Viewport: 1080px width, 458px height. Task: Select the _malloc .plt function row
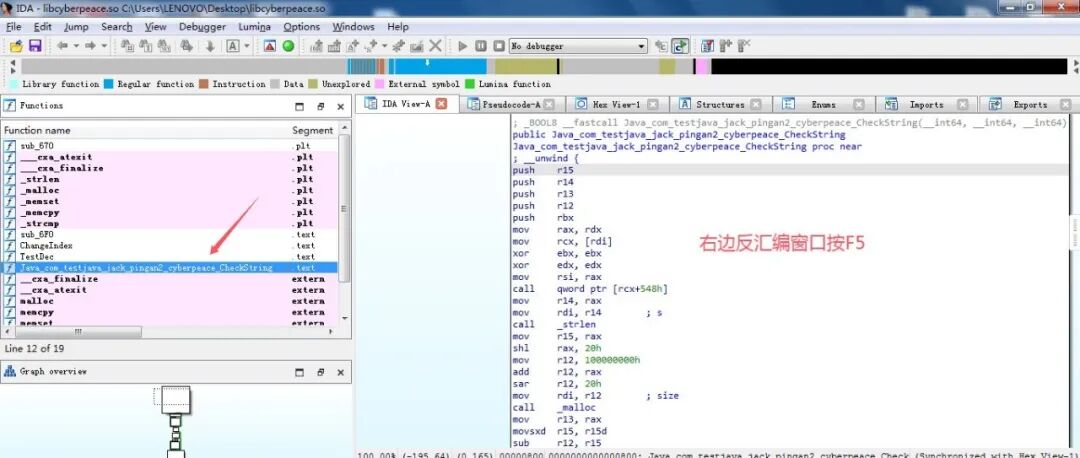170,190
